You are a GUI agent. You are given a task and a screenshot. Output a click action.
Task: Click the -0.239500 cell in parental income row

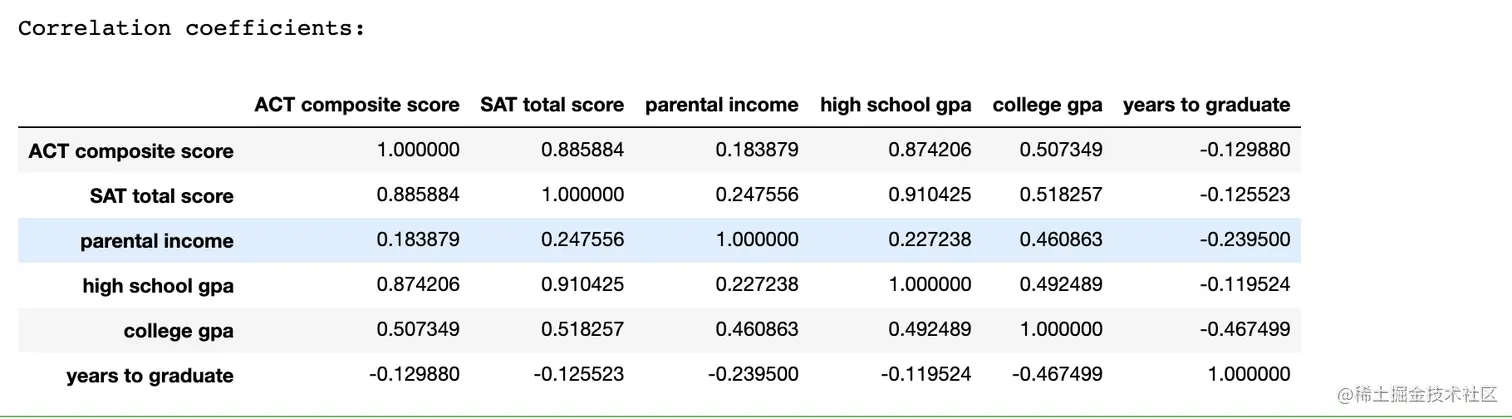1246,240
